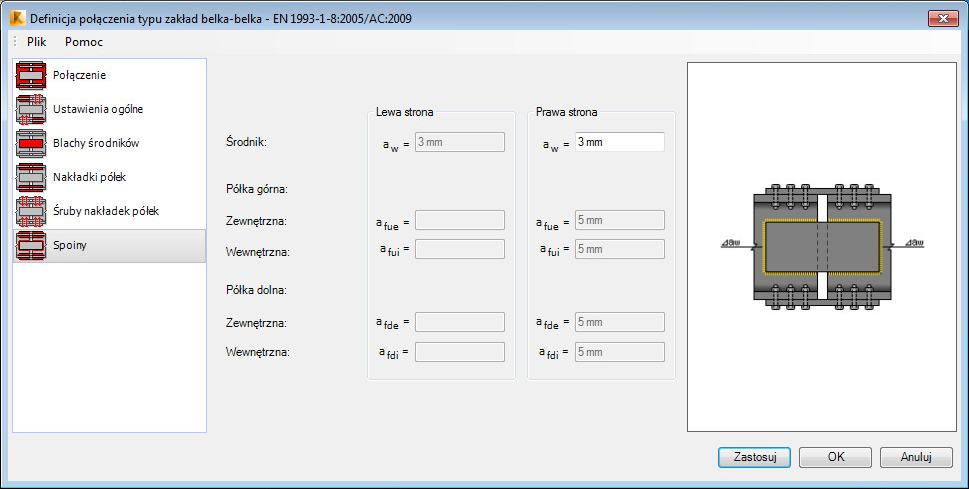Click right side a_fdi lower flange field
This screenshot has height=489, width=969.
pyautogui.click(x=620, y=352)
